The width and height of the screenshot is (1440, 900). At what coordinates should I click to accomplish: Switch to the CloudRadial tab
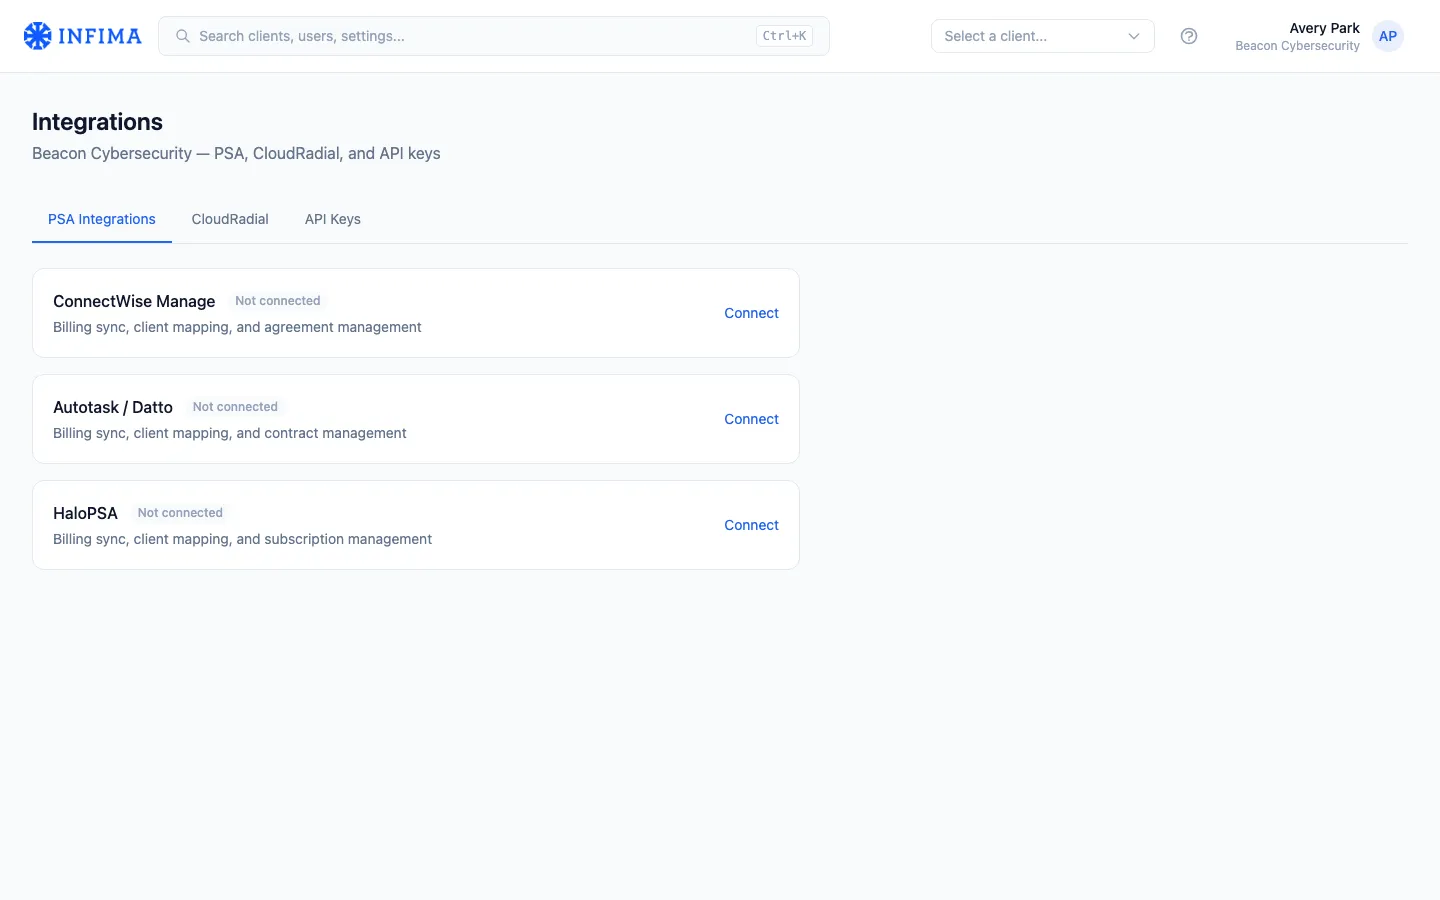click(x=230, y=219)
